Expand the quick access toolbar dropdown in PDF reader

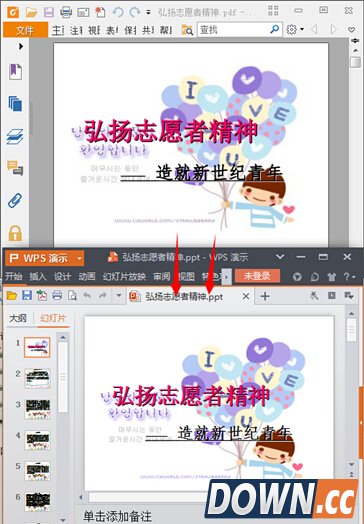tap(148, 12)
